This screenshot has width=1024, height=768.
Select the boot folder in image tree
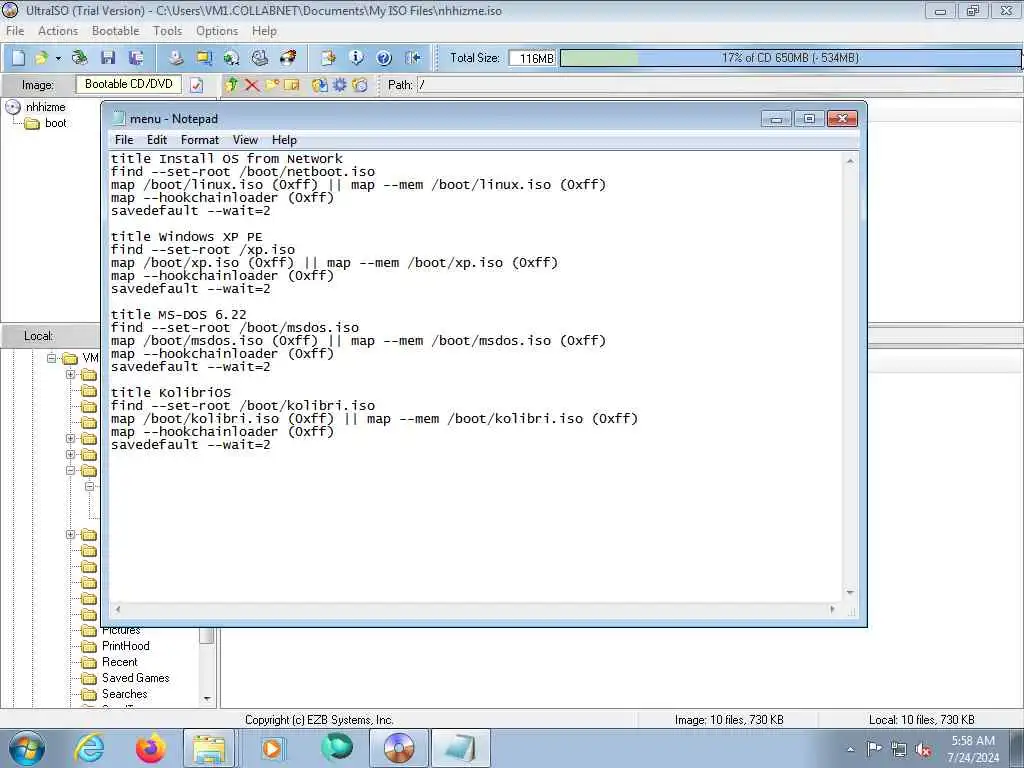[x=46, y=123]
